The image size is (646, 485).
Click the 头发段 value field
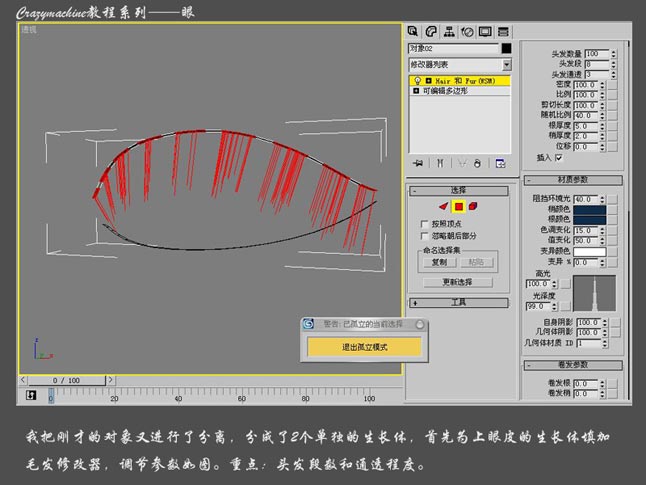(597, 64)
